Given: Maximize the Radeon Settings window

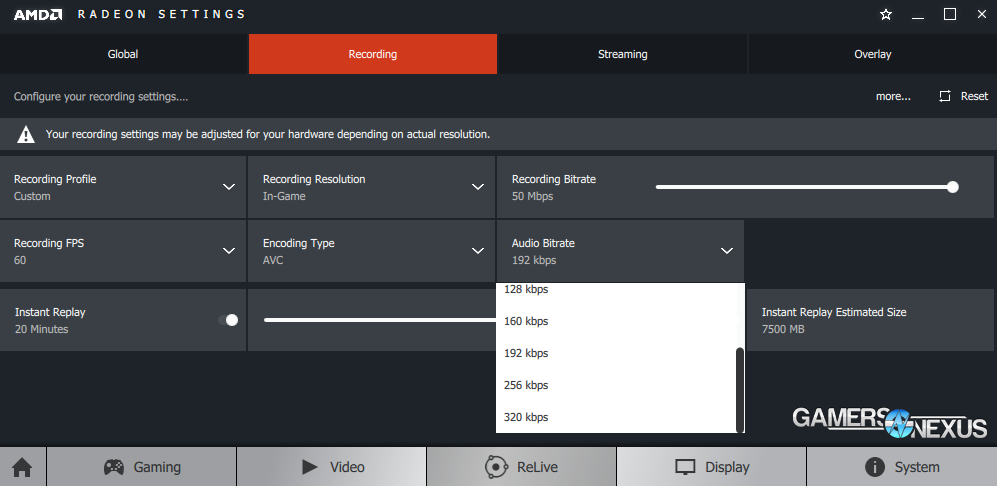Looking at the screenshot, I should pyautogui.click(x=950, y=14).
